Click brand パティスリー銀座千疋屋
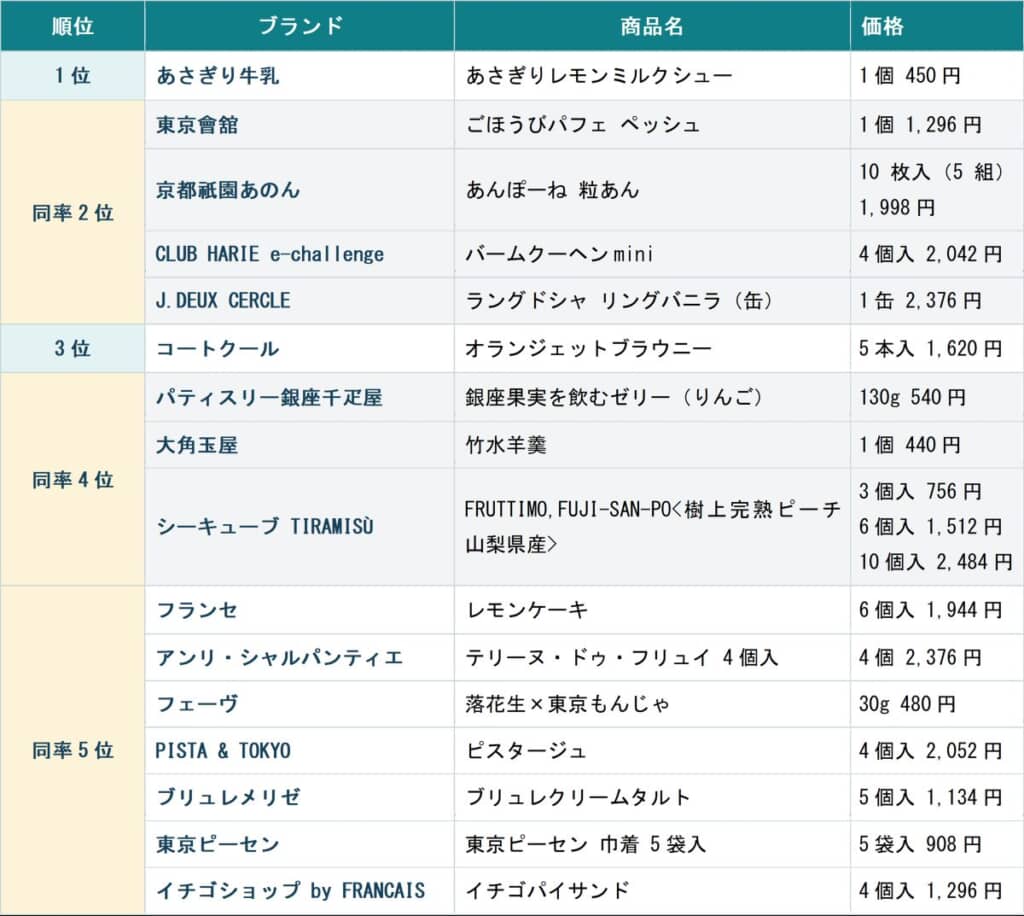Screen dimensions: 1024x916 (269, 397)
